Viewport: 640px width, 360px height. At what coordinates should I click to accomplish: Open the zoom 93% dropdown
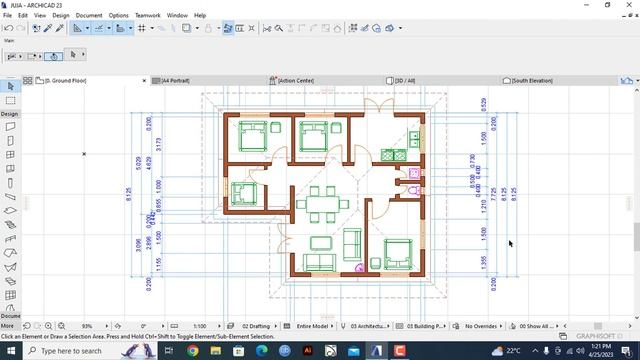click(107, 326)
